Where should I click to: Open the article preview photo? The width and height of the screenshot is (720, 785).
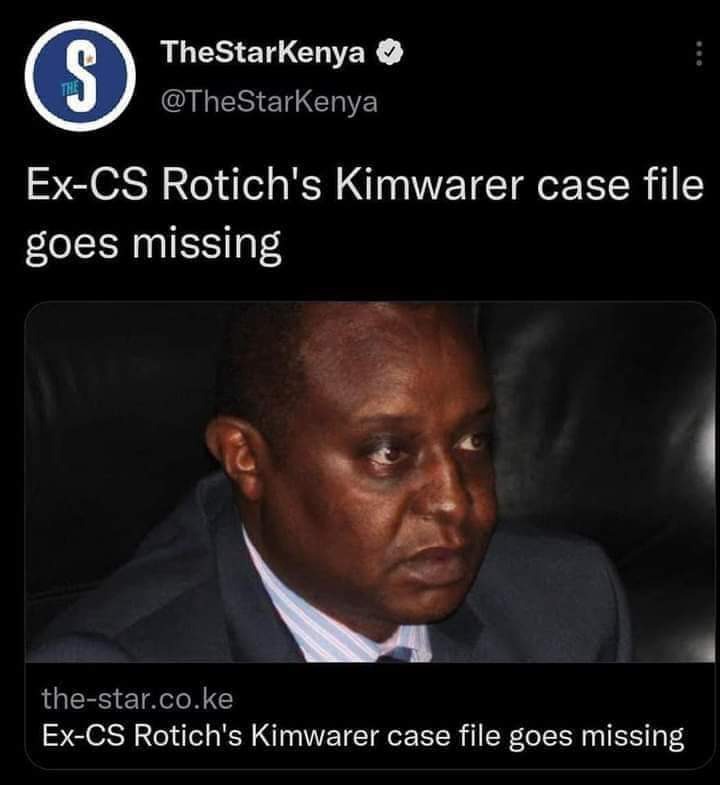(370, 482)
